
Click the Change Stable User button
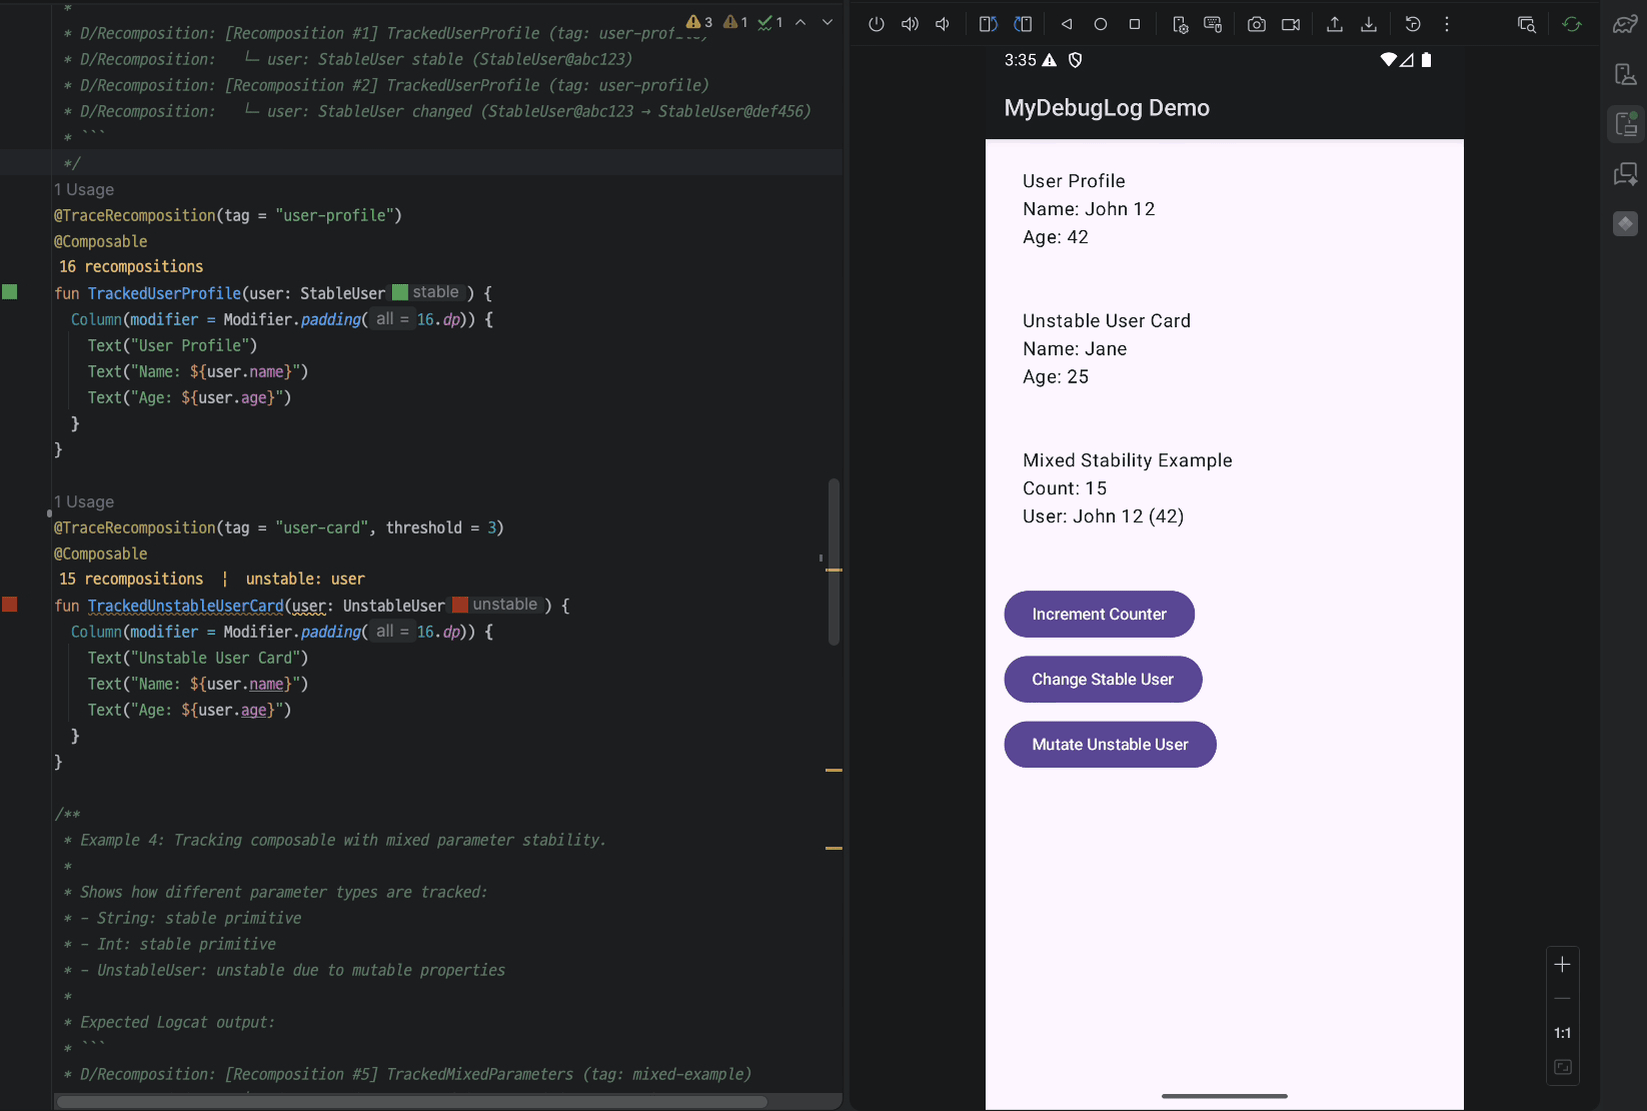1103,679
